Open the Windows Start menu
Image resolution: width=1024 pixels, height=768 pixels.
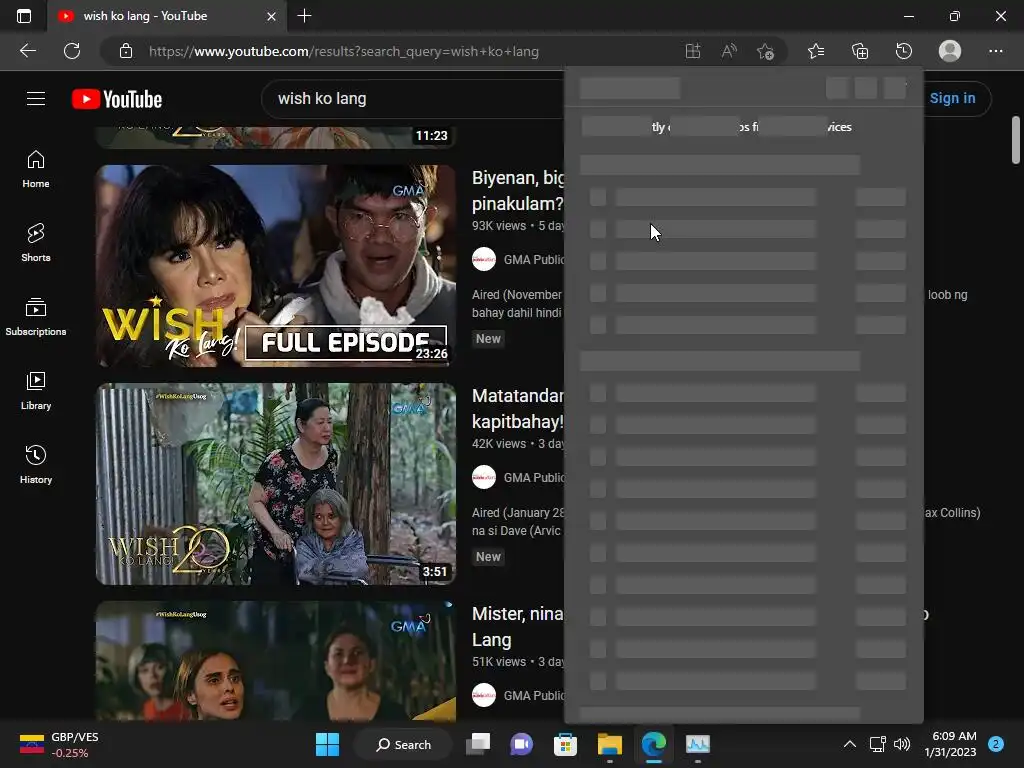point(327,744)
